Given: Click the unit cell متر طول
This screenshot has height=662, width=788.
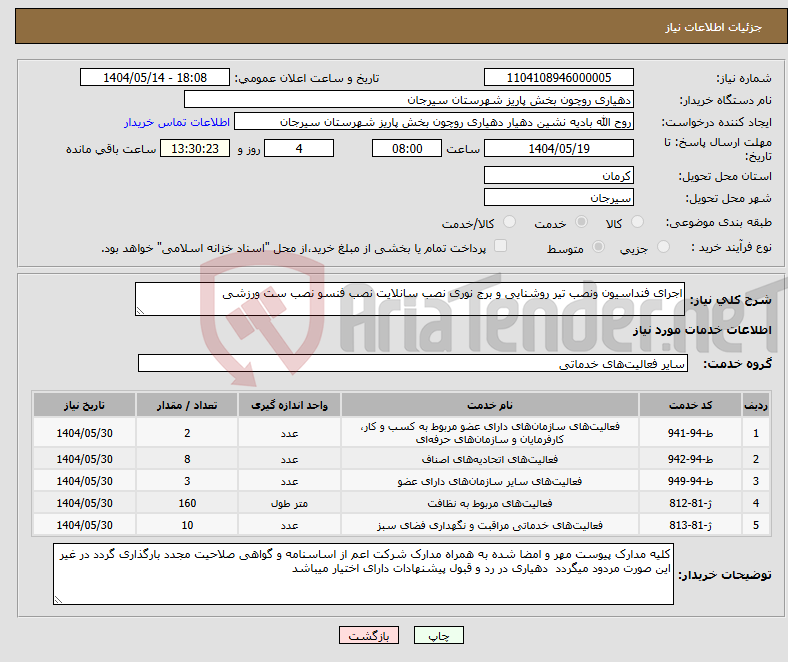Looking at the screenshot, I should tap(289, 504).
